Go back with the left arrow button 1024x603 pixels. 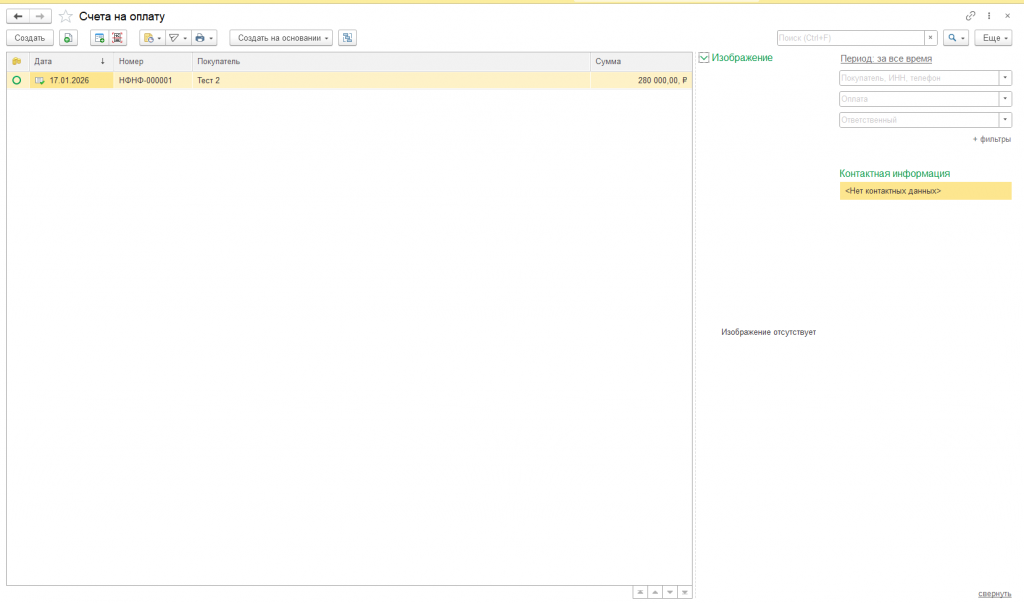pos(18,16)
